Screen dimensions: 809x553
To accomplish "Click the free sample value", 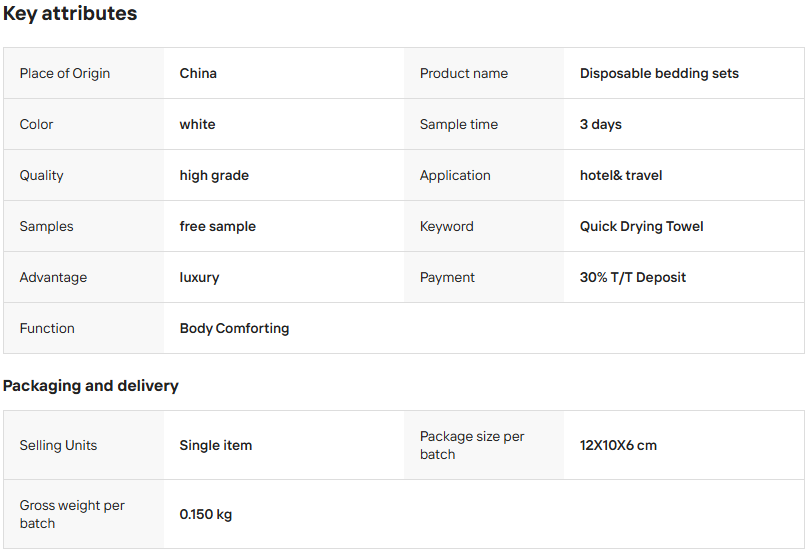I will pos(218,226).
